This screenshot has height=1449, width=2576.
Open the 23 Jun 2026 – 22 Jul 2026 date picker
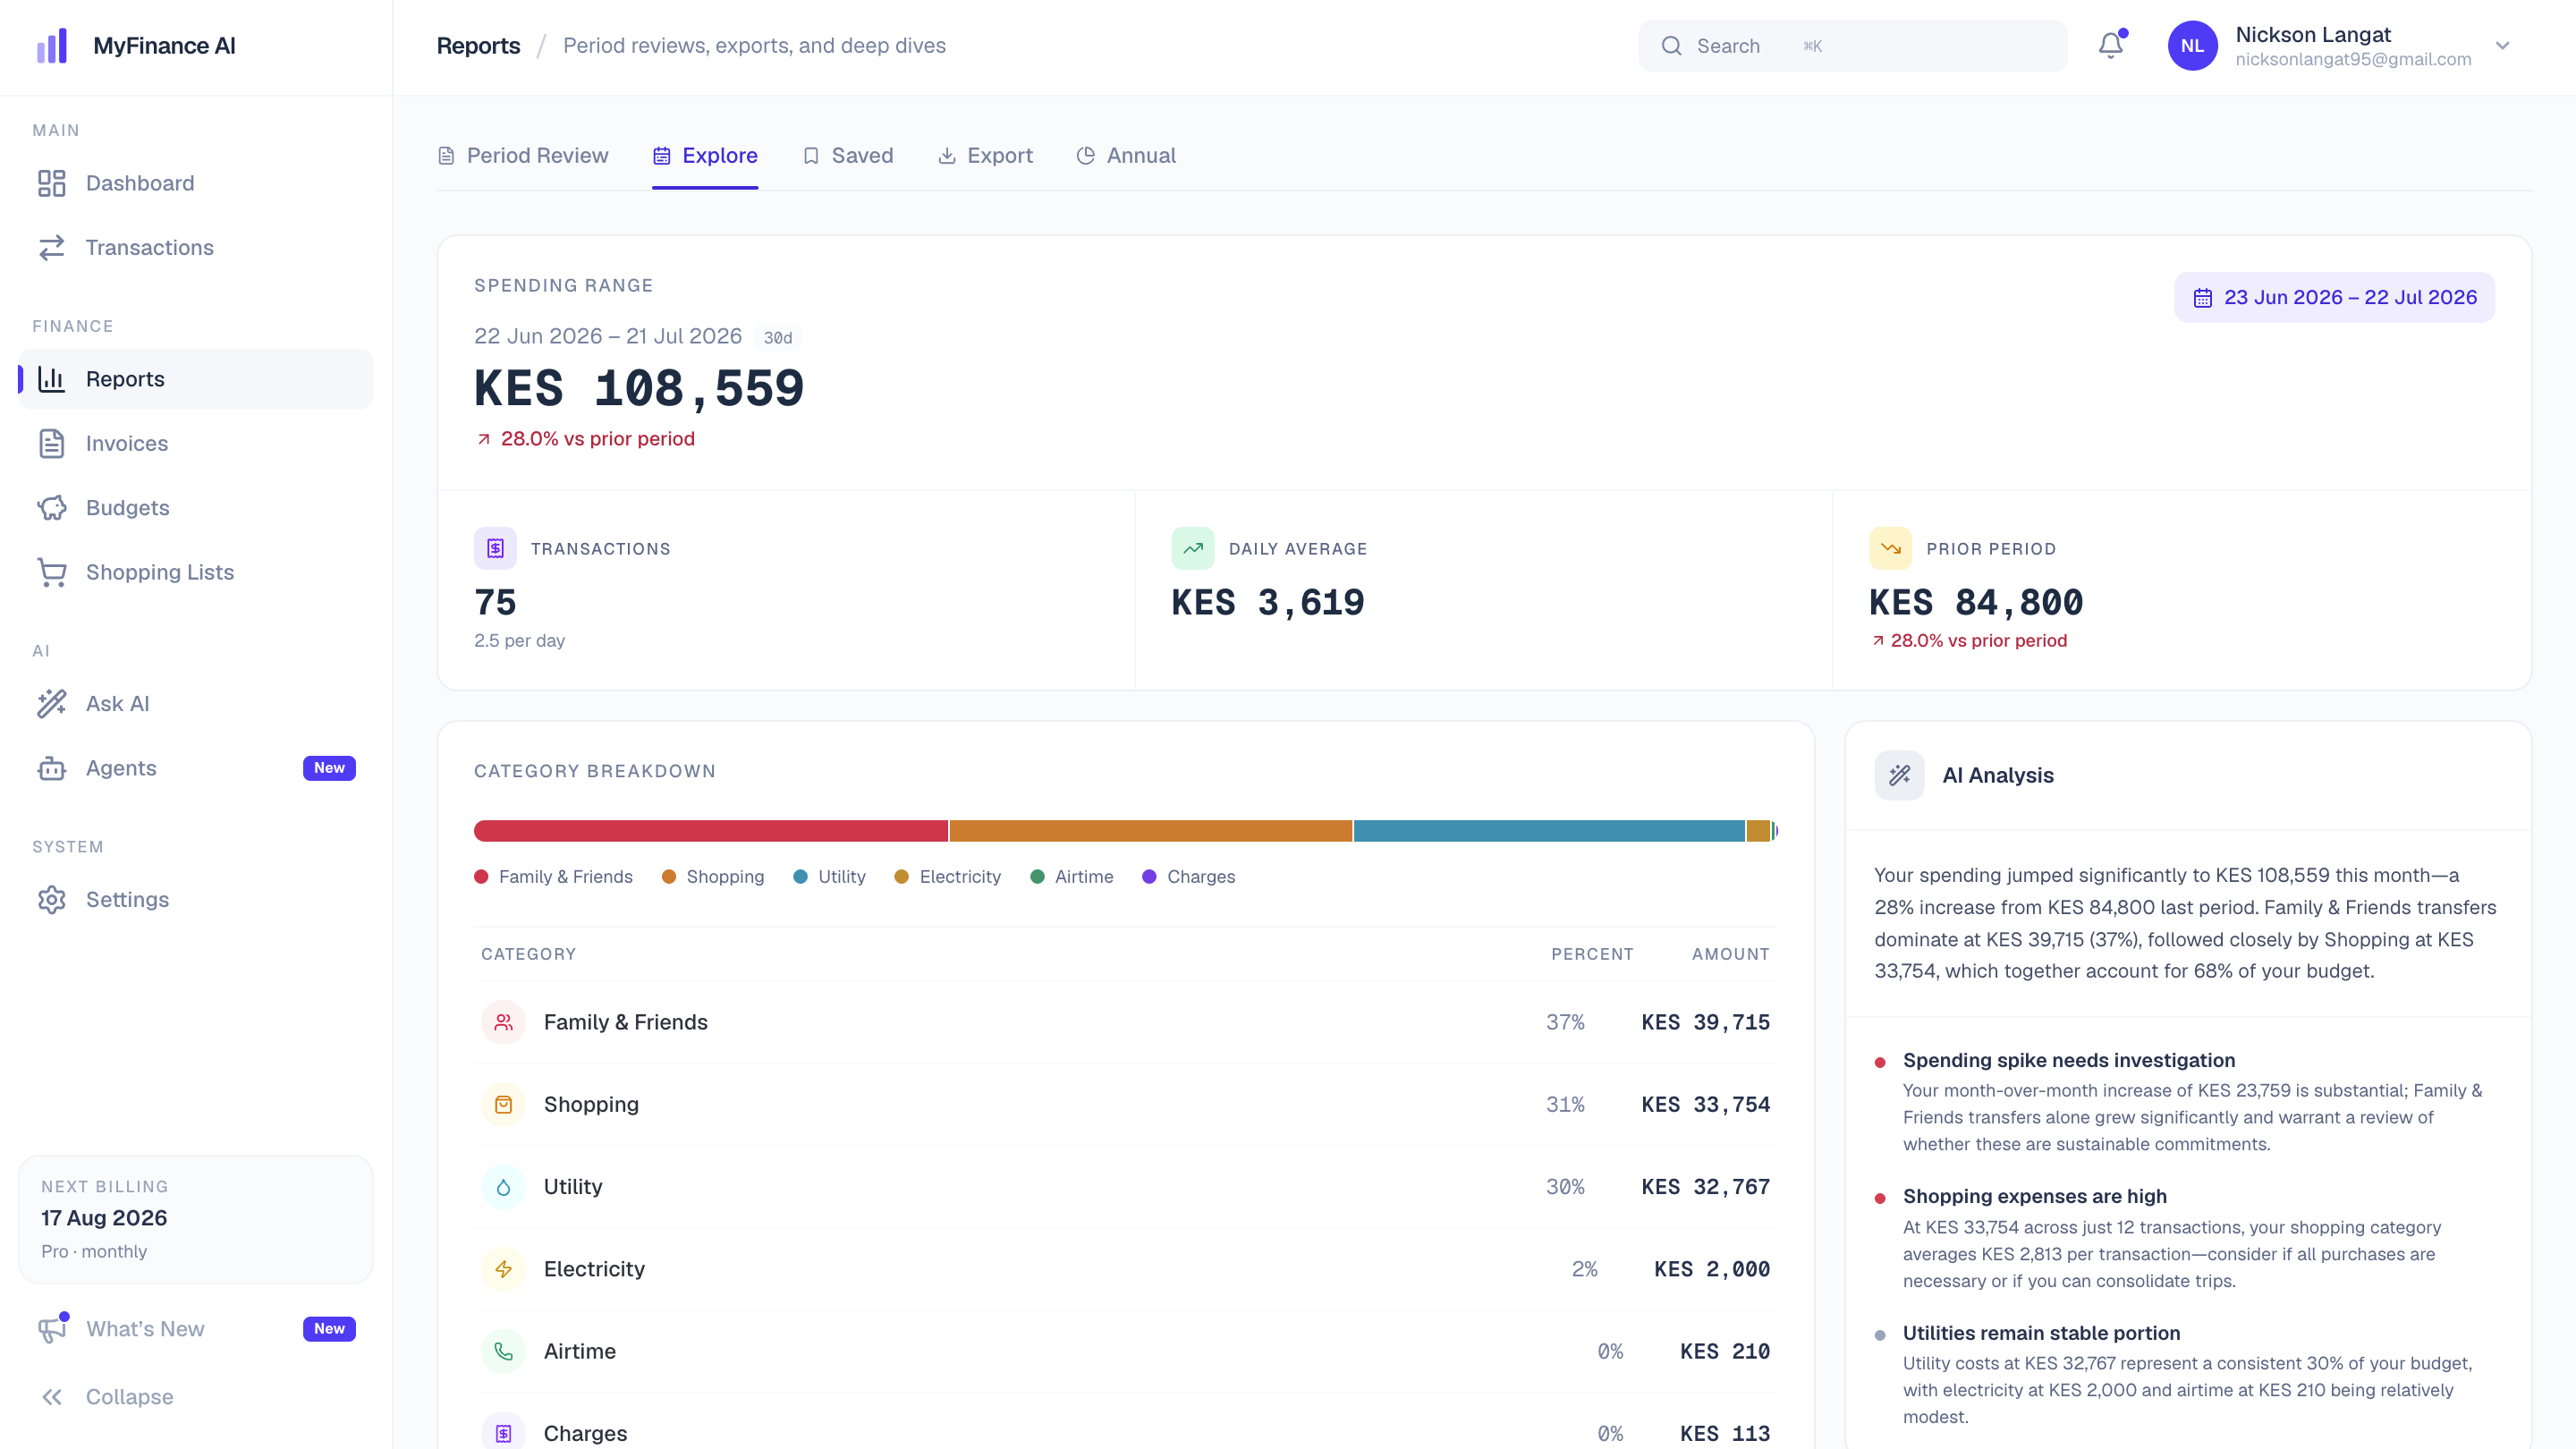(x=2334, y=297)
